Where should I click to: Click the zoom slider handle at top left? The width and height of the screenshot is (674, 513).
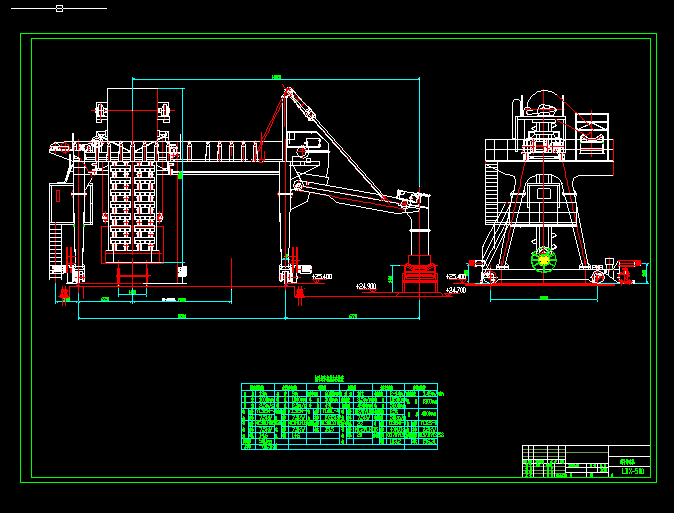coord(59,9)
